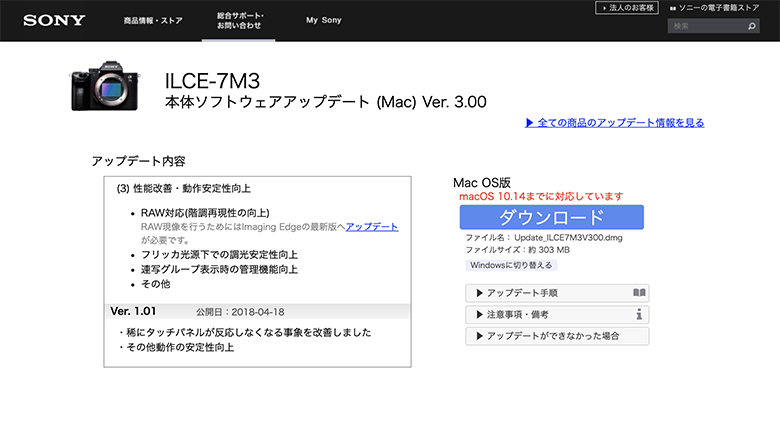Image resolution: width=780 pixels, height=427 pixels.
Task: Select ファイルサイズ:約 303 MB text
Action: point(517,250)
